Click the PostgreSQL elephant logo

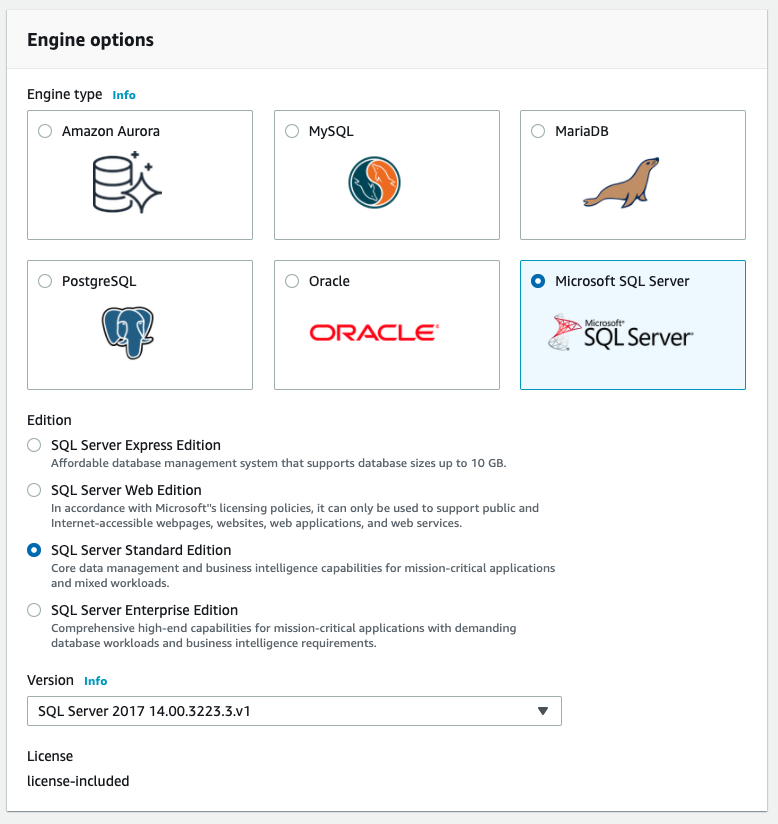[x=127, y=333]
